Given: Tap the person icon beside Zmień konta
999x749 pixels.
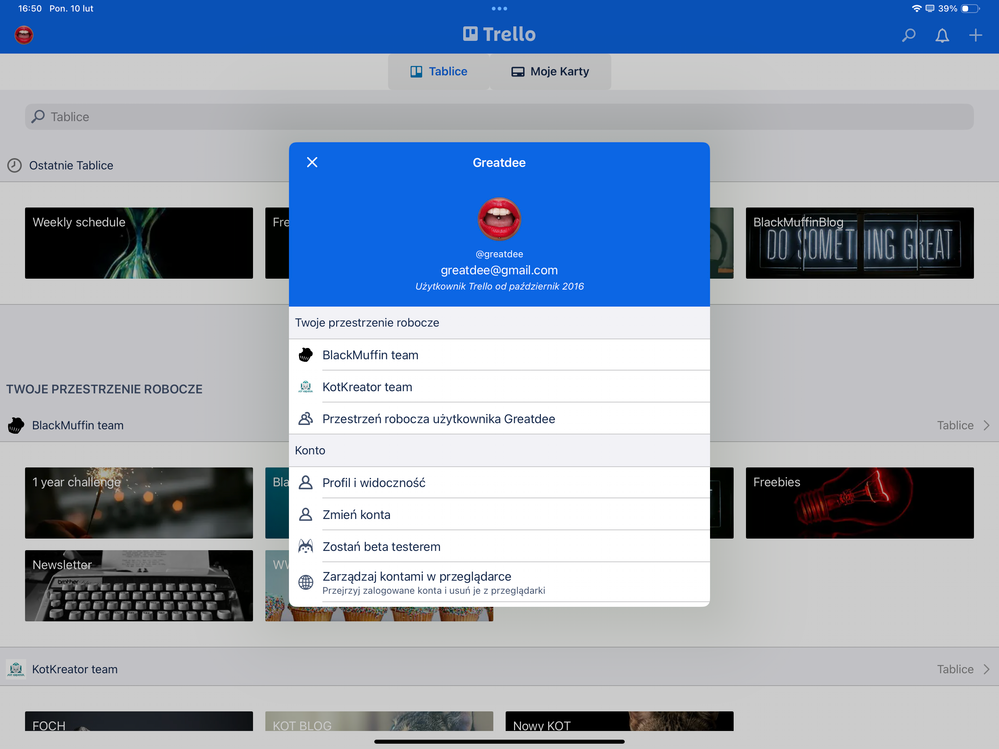Looking at the screenshot, I should (306, 515).
